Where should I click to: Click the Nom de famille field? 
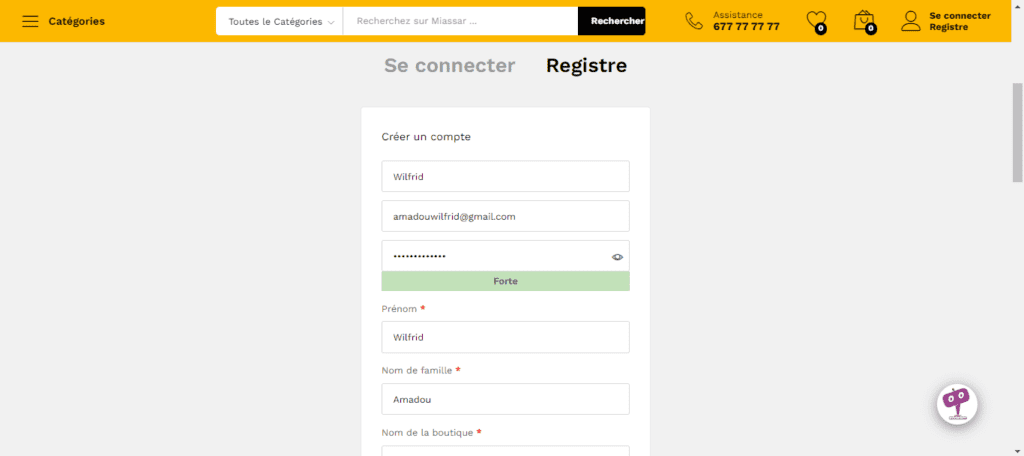(x=505, y=399)
